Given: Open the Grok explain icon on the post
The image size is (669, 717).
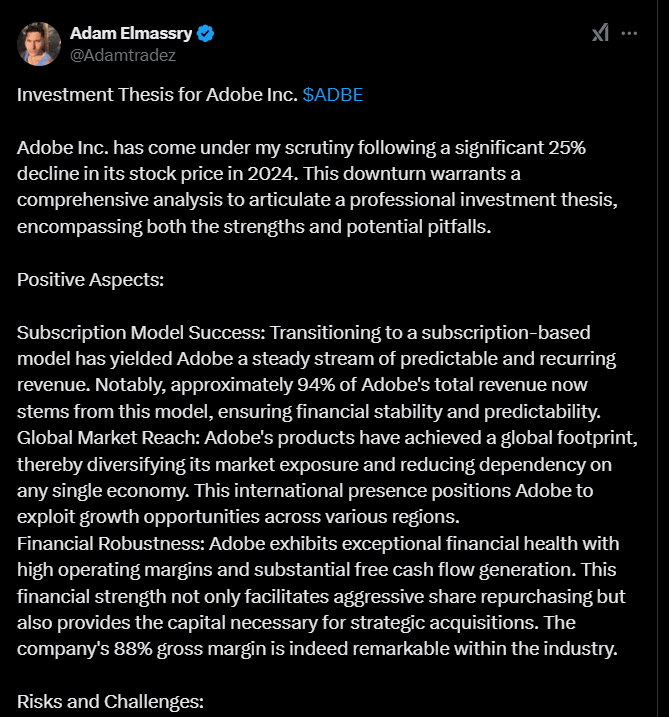Looking at the screenshot, I should click(x=600, y=33).
